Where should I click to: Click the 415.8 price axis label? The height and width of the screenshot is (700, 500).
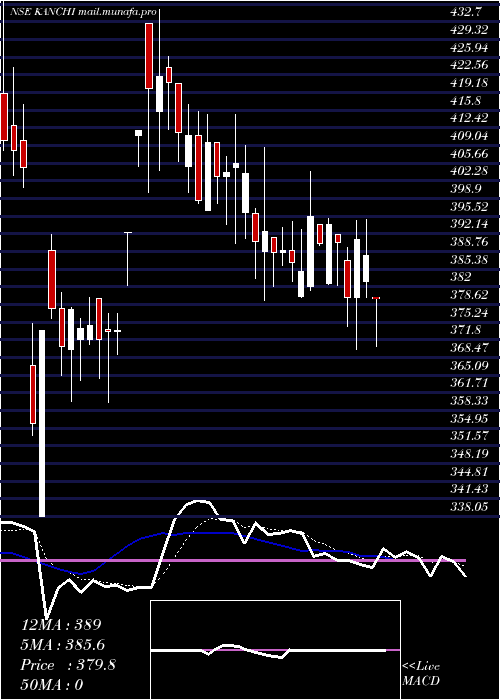pyautogui.click(x=466, y=100)
